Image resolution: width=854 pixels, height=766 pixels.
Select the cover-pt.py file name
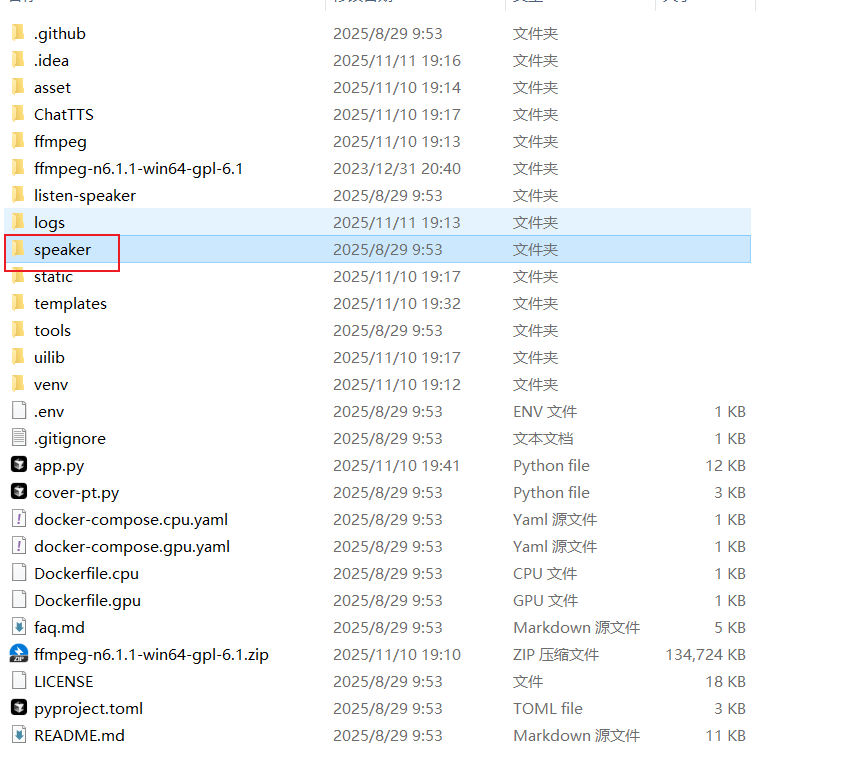point(76,493)
